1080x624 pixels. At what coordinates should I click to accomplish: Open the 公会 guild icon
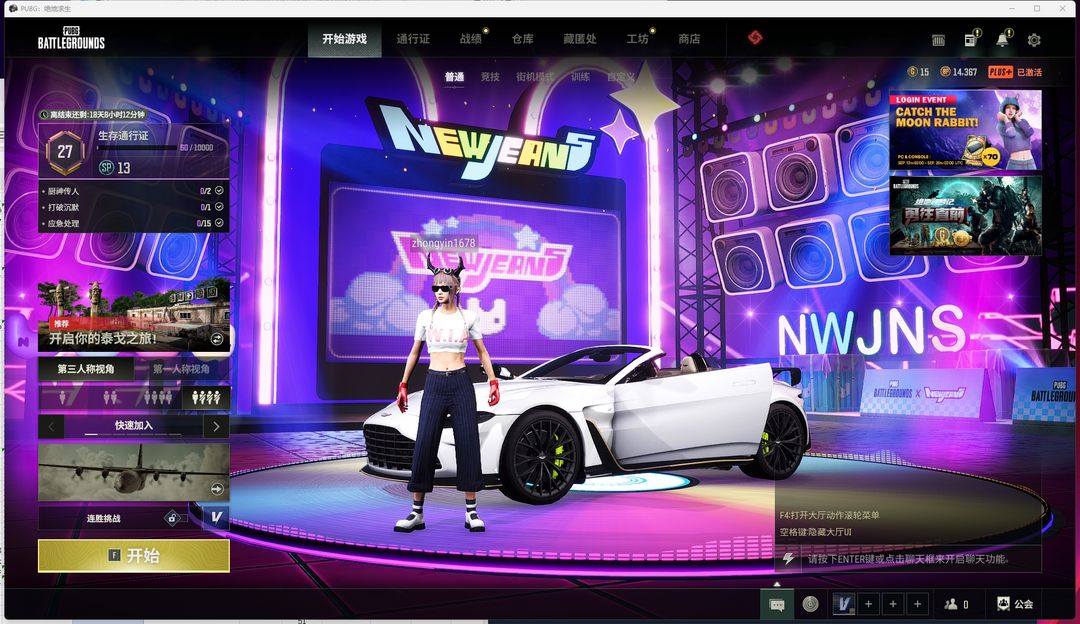[x=1014, y=604]
